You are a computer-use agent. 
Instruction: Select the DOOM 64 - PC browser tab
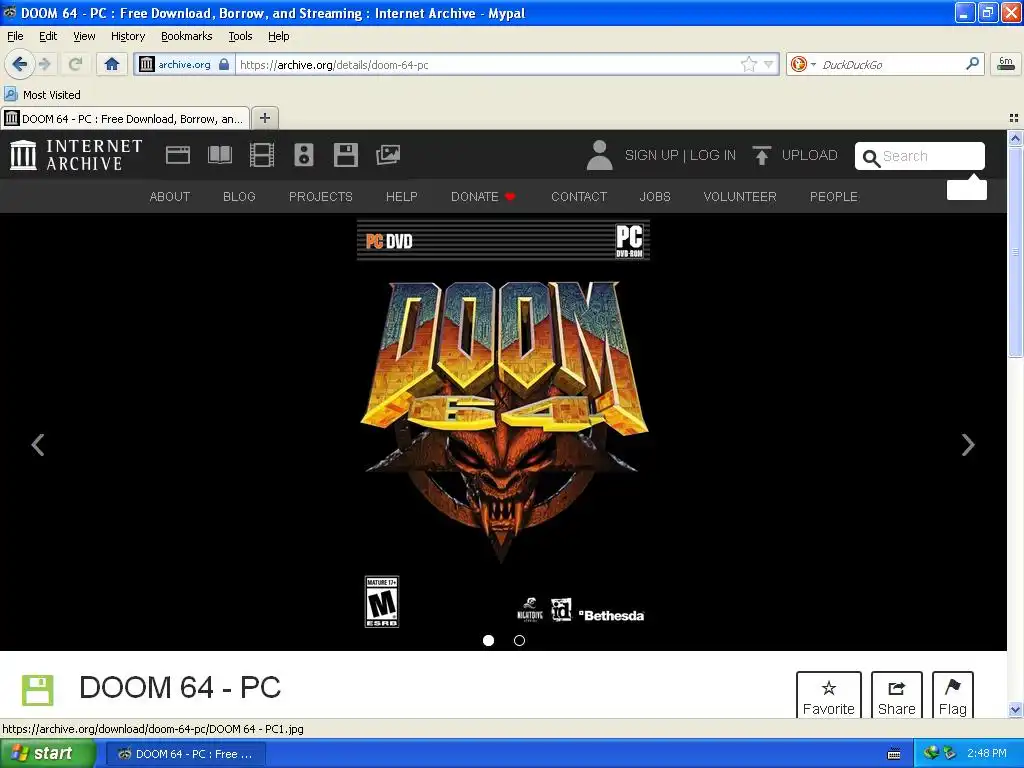point(125,118)
